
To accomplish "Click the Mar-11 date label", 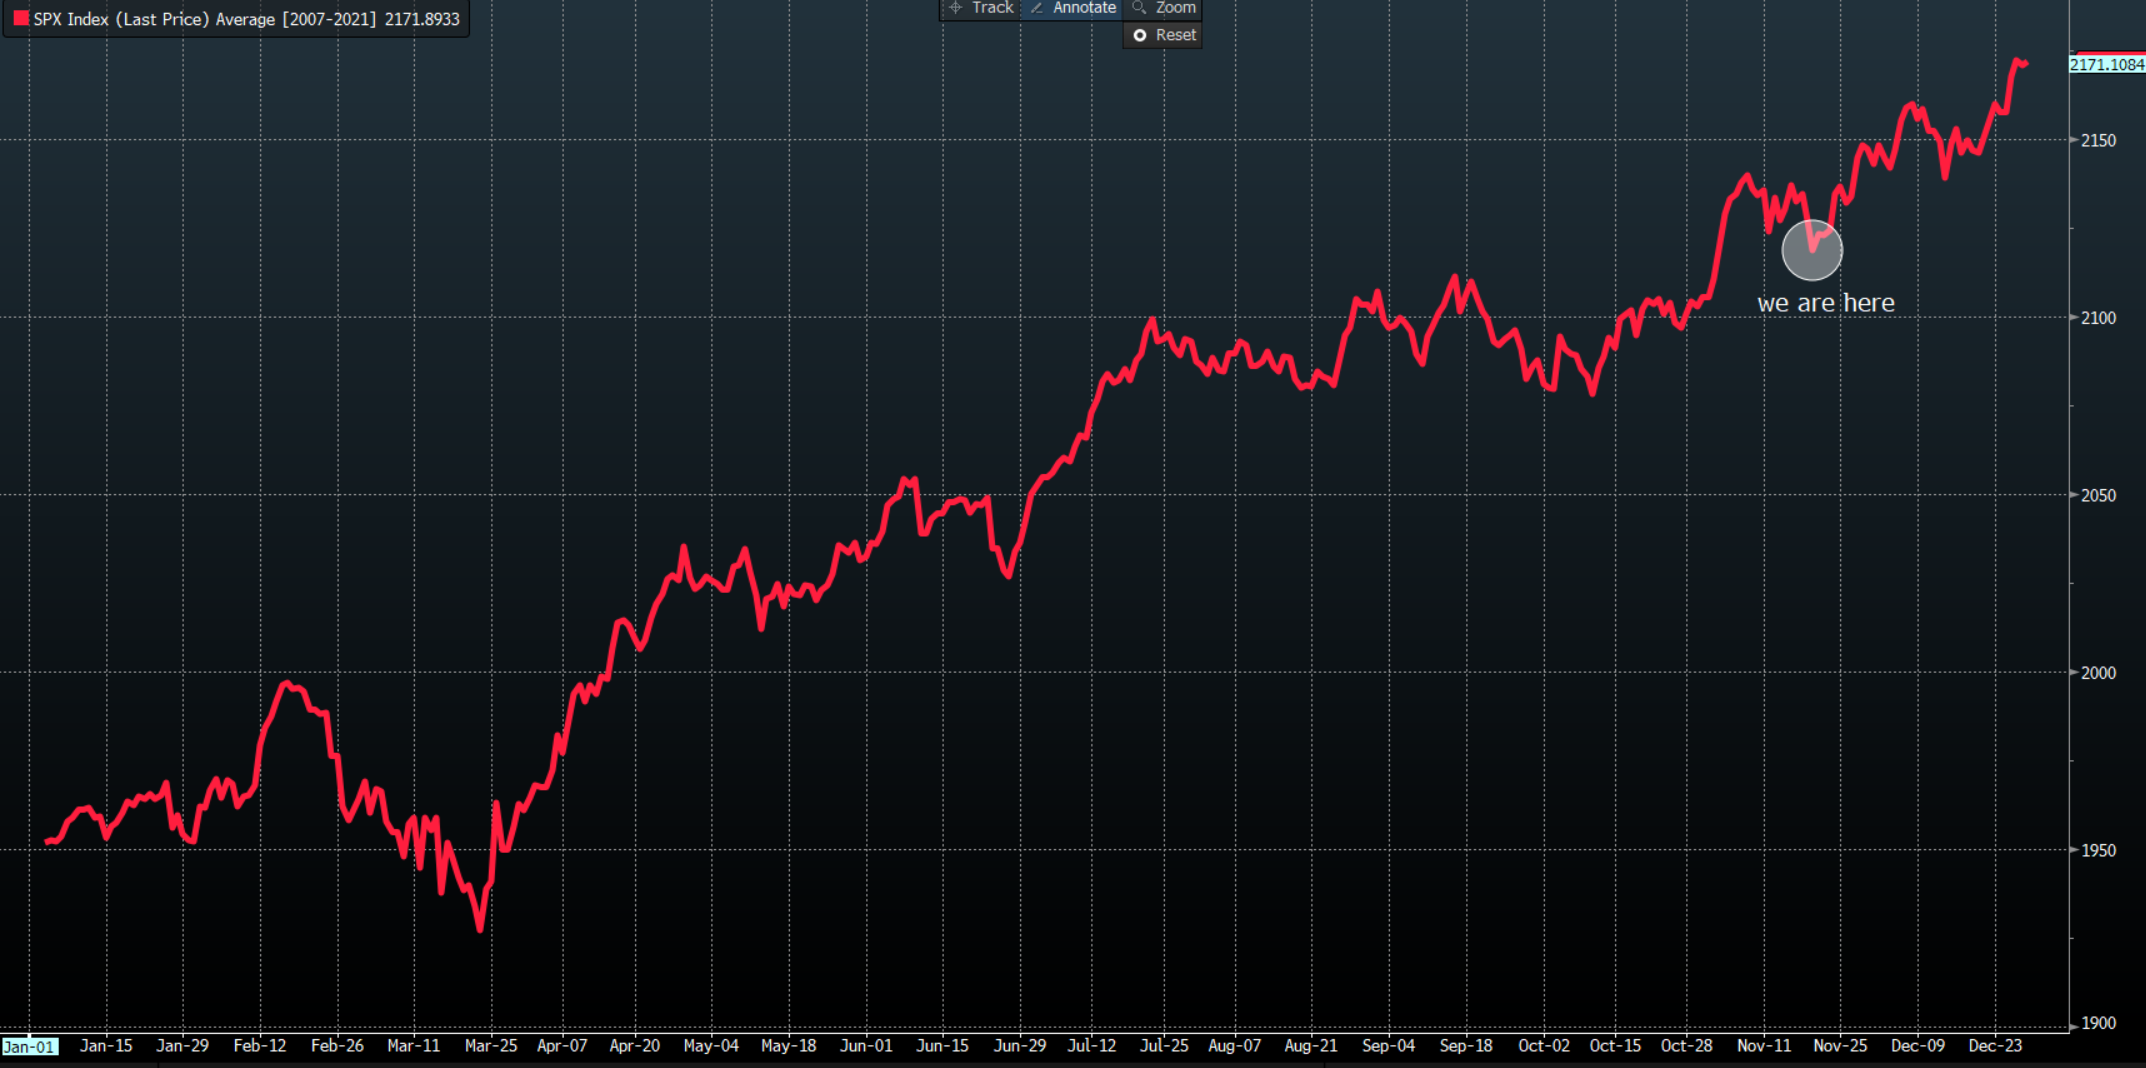I will pos(413,1045).
